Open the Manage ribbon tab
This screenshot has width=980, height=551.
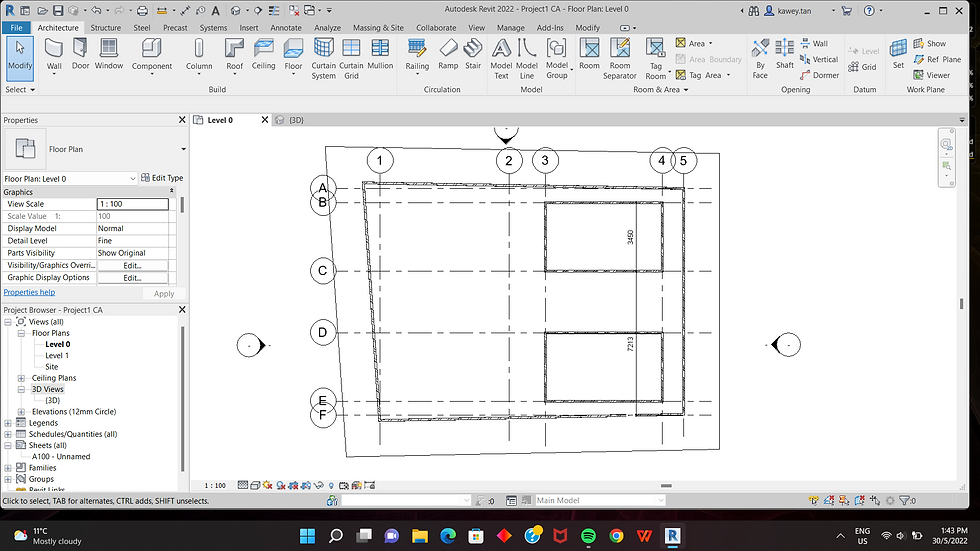point(511,27)
